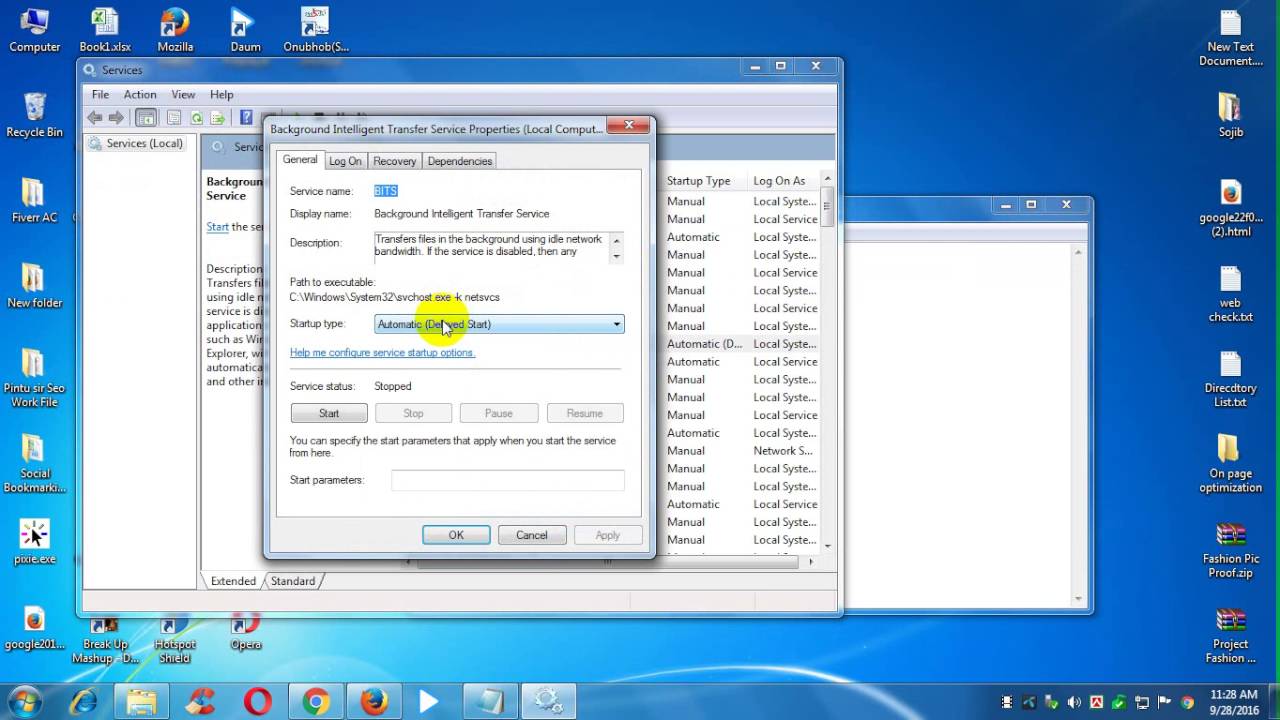Viewport: 1280px width, 720px height.
Task: Click the Start service button
Action: [329, 413]
